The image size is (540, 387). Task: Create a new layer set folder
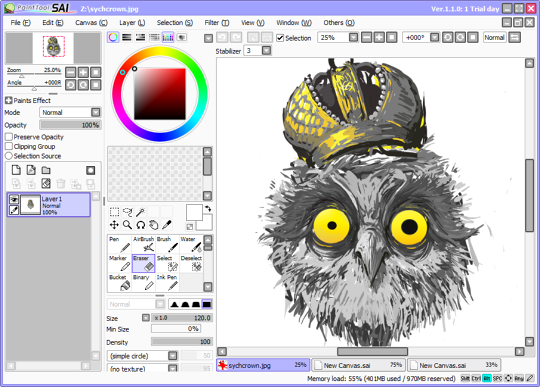[x=46, y=170]
